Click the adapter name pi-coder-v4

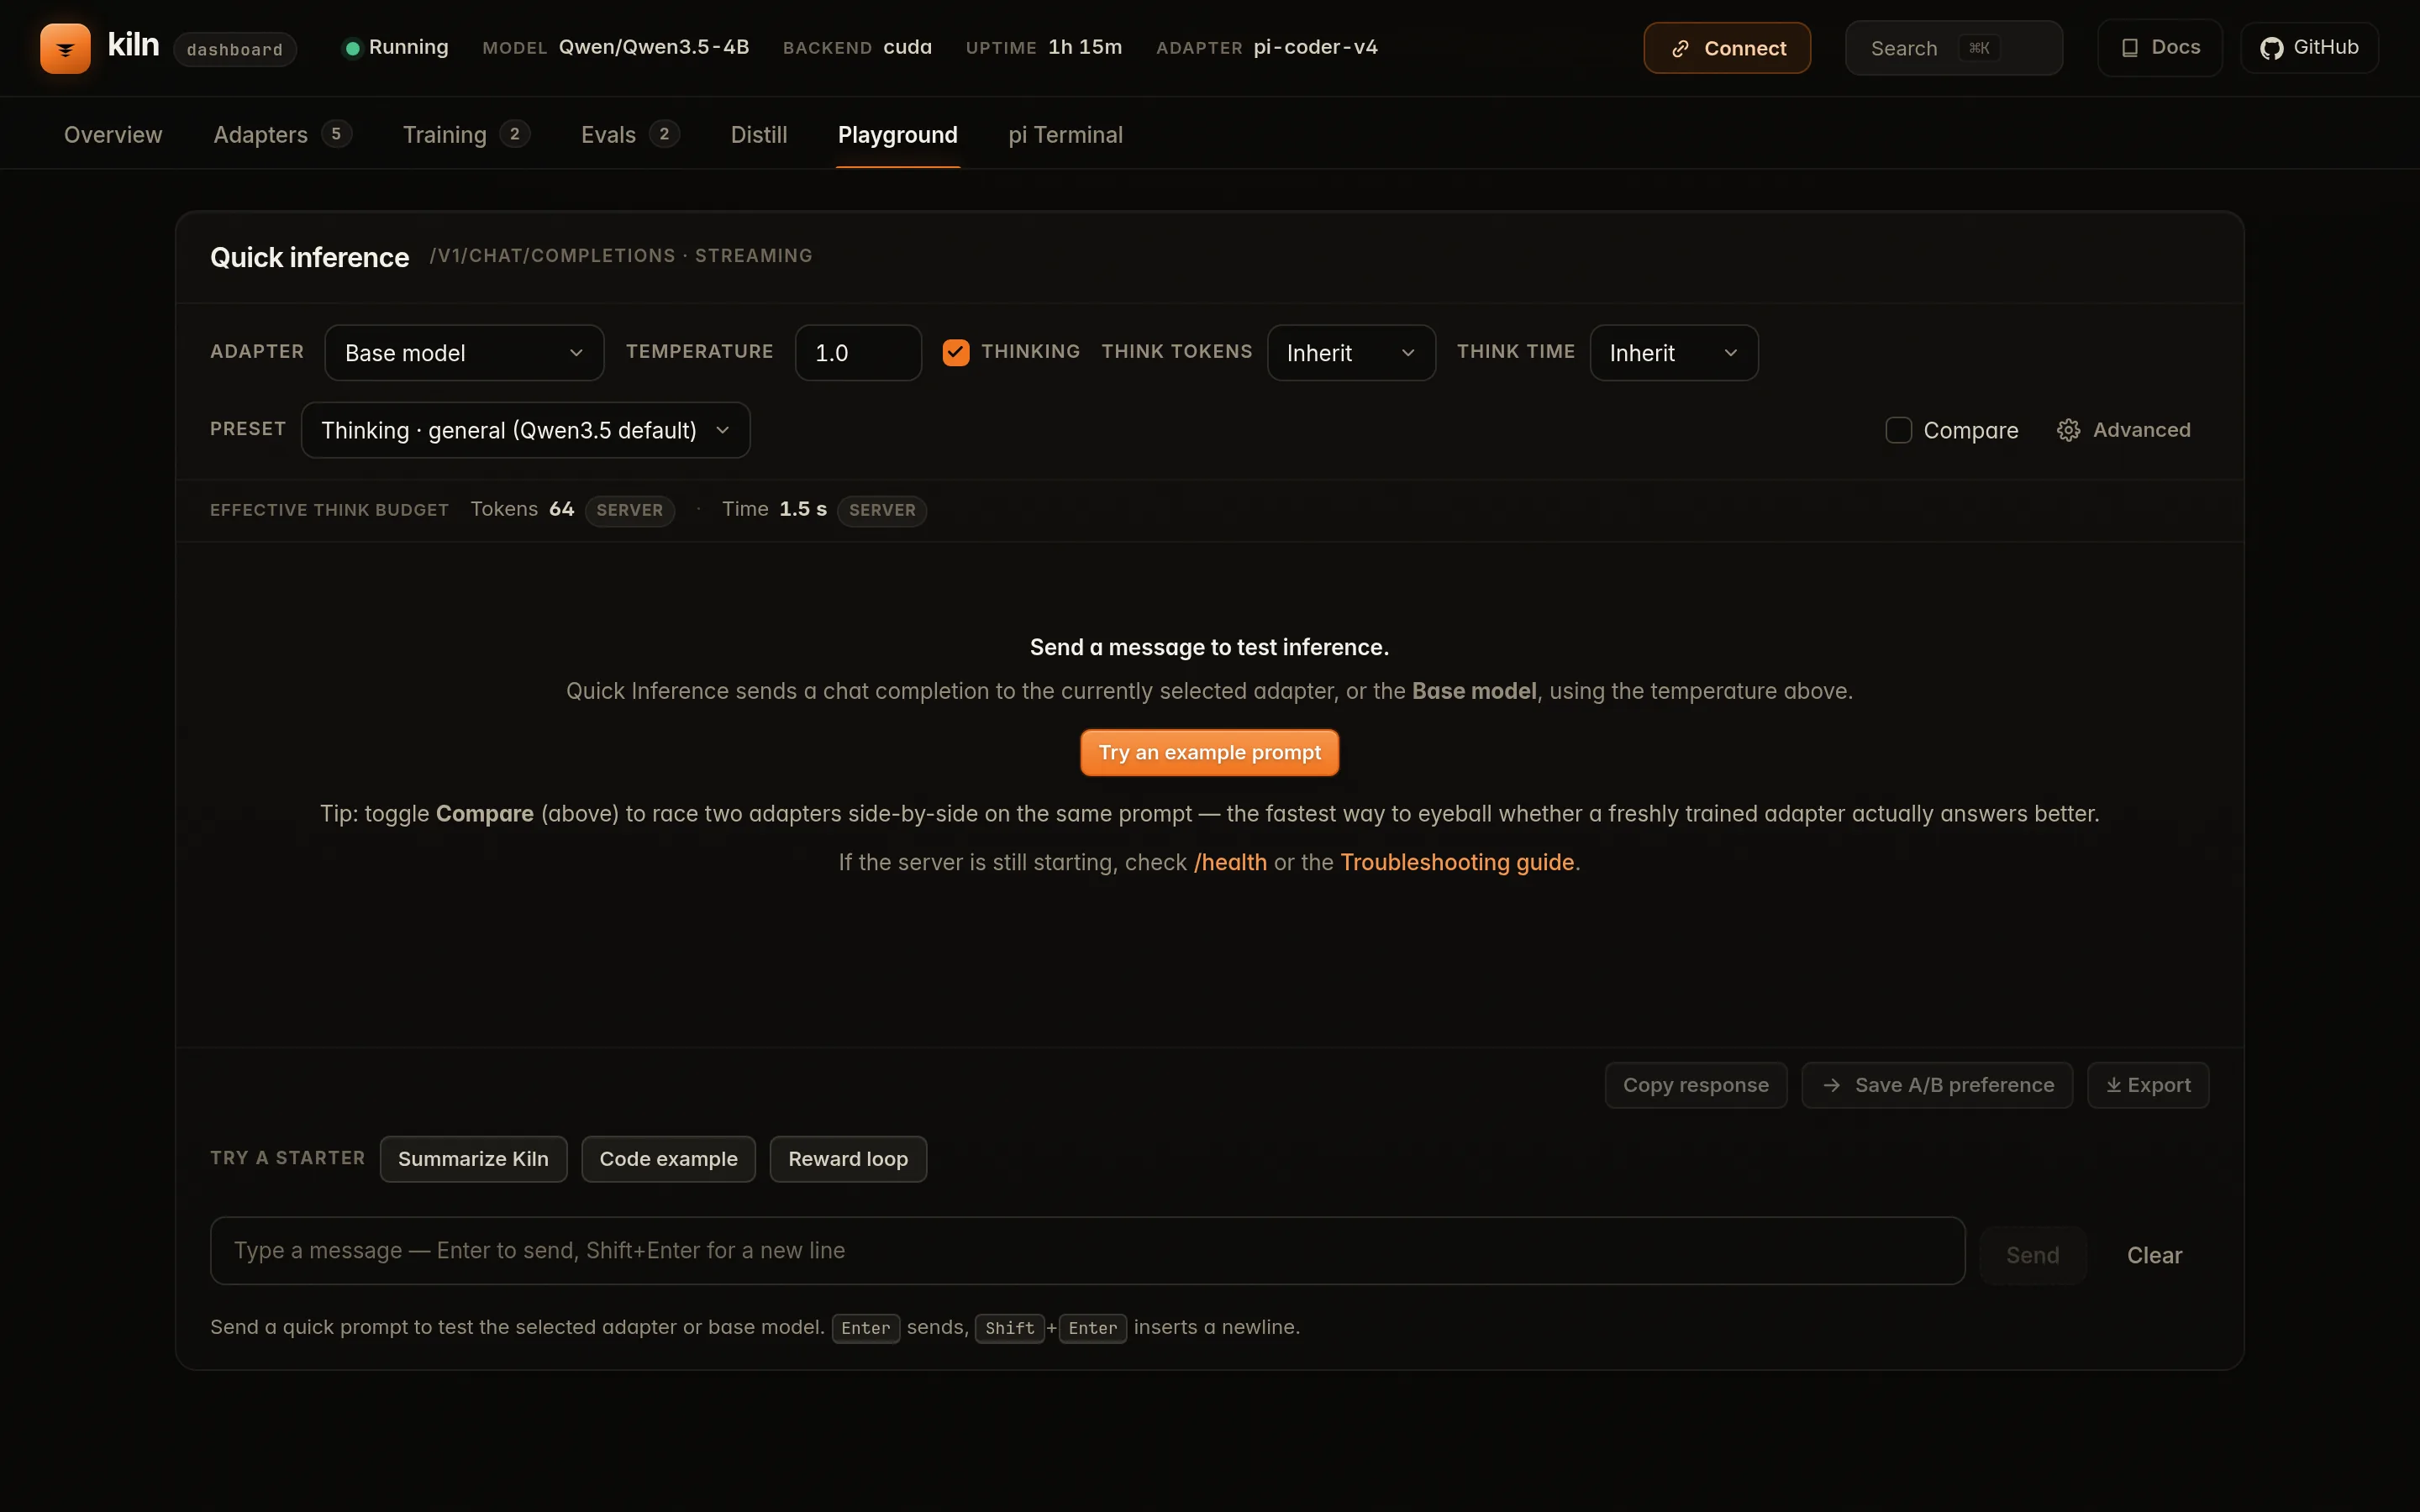1315,47
